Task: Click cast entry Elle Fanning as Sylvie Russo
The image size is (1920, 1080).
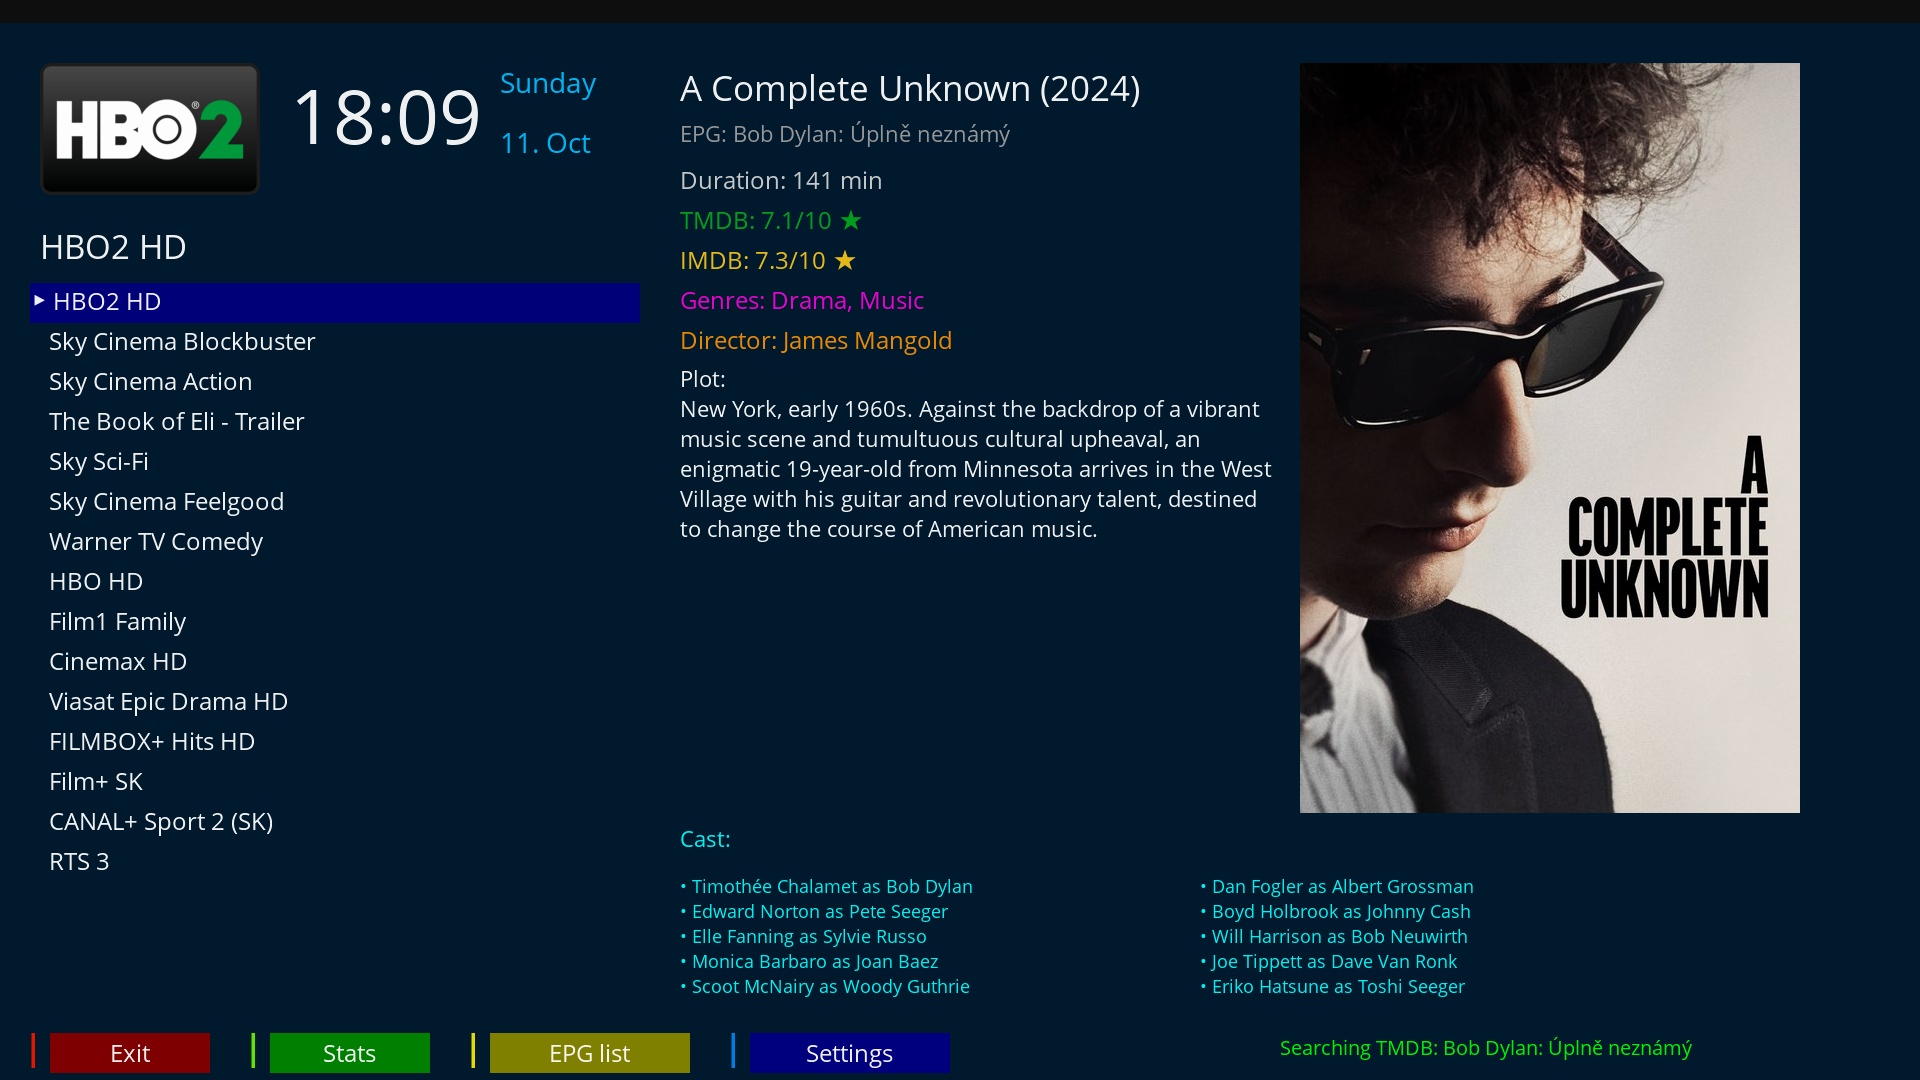Action: [x=804, y=937]
